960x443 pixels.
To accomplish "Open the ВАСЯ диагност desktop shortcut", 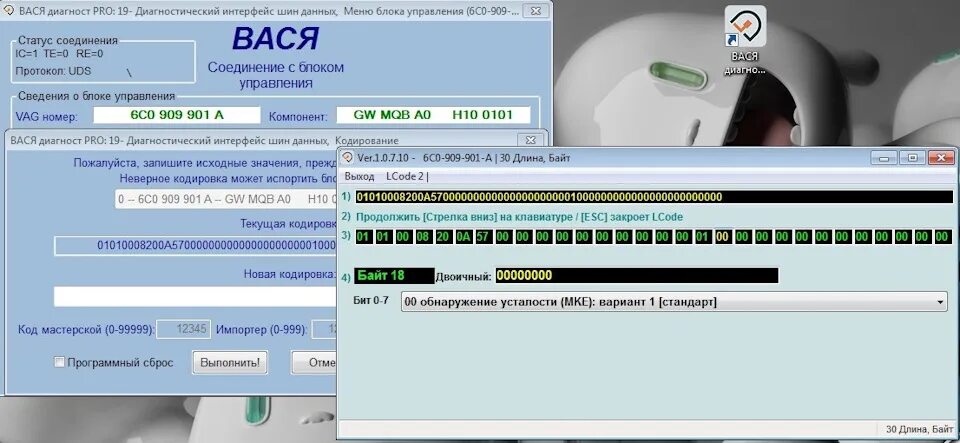I will pyautogui.click(x=744, y=41).
